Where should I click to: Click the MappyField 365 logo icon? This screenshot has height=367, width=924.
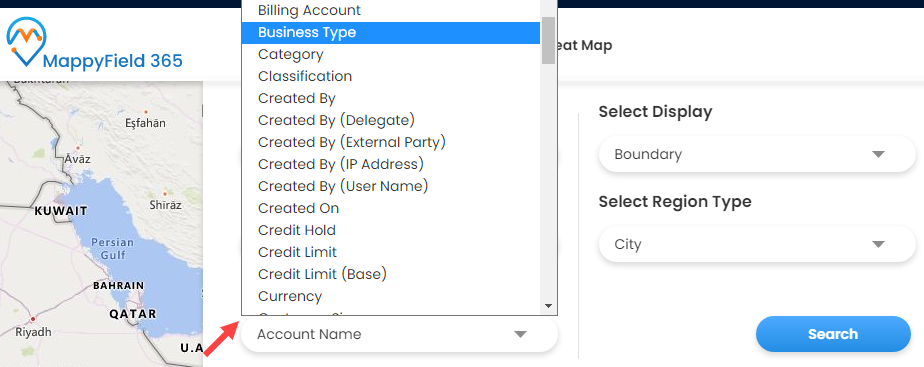pos(27,41)
